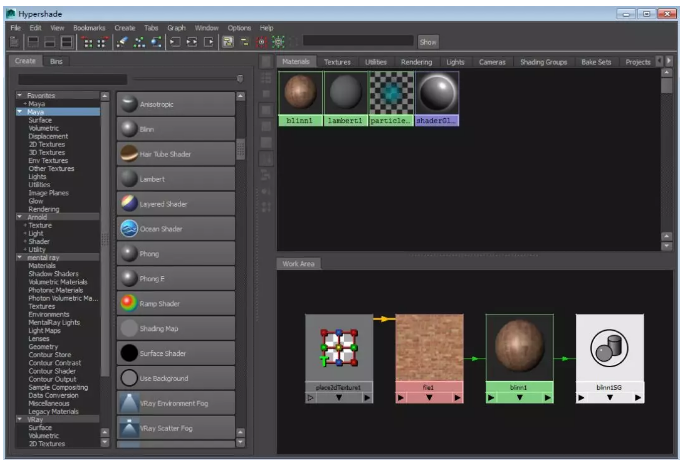The height and width of the screenshot is (466, 683).
Task: Select the blinn1 material swatch
Action: [300, 98]
